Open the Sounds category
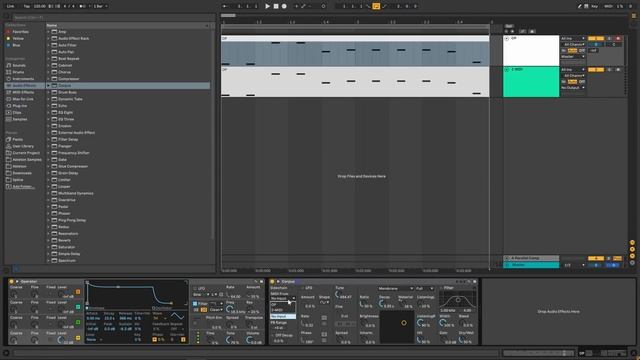The height and width of the screenshot is (360, 640). 19,65
